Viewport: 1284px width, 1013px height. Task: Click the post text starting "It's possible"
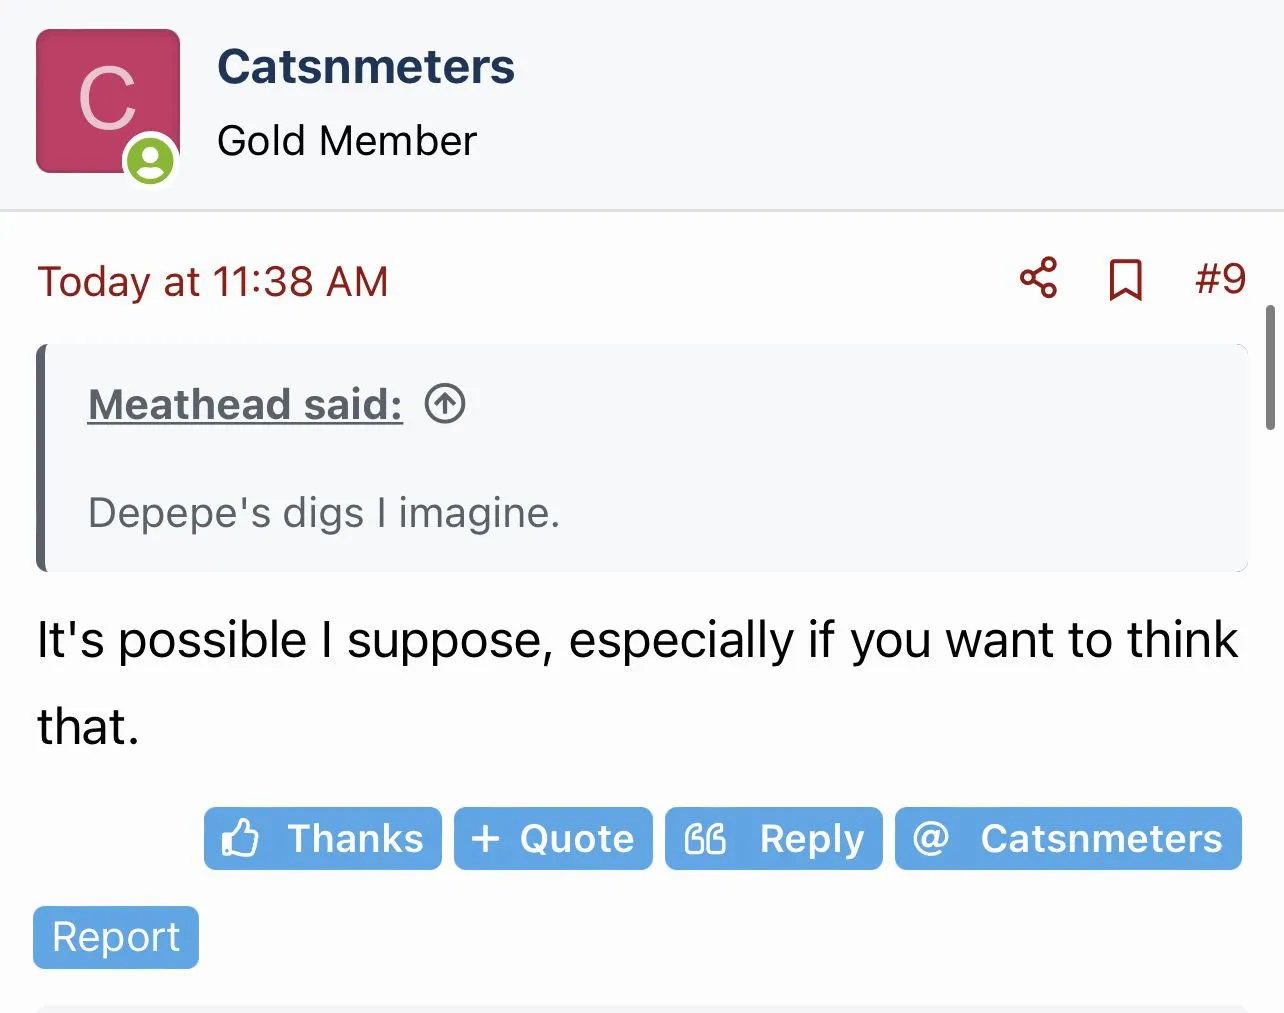(637, 640)
